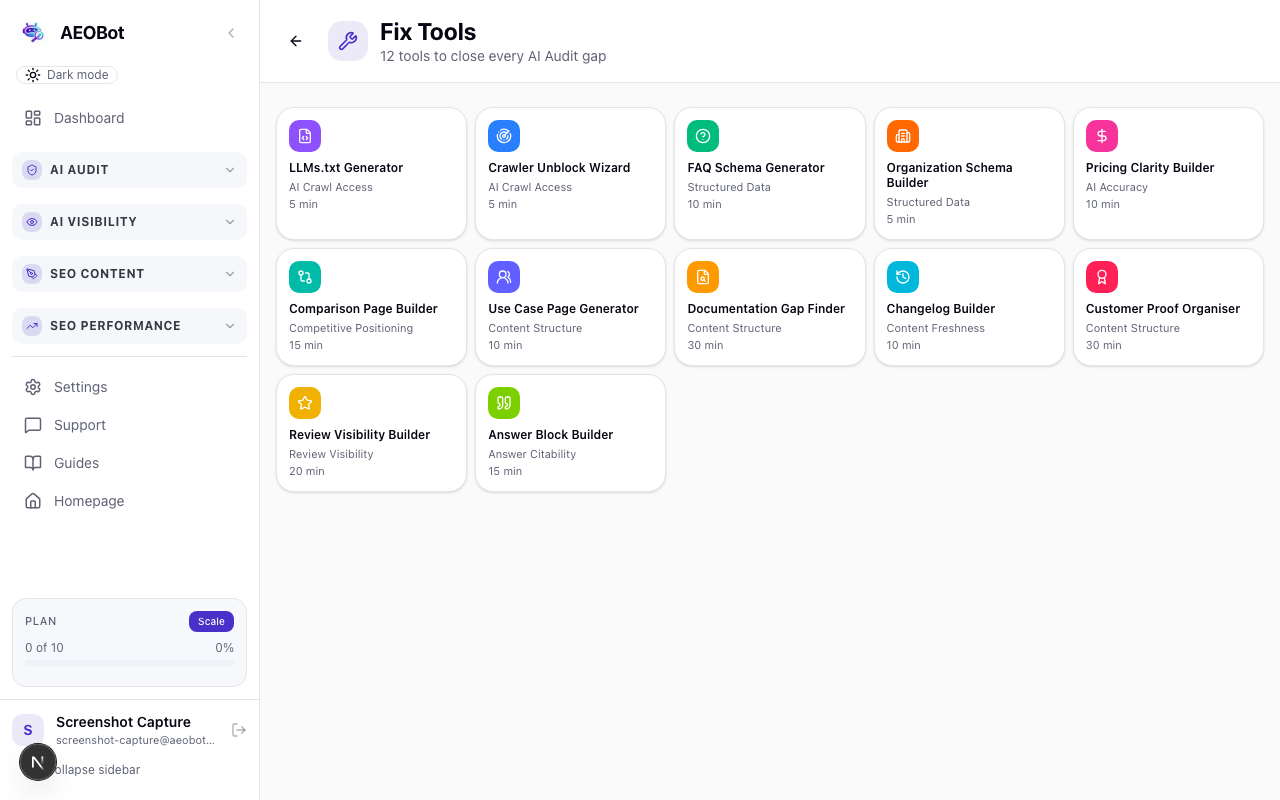Open Settings in the sidebar
The height and width of the screenshot is (800, 1280).
tap(129, 387)
